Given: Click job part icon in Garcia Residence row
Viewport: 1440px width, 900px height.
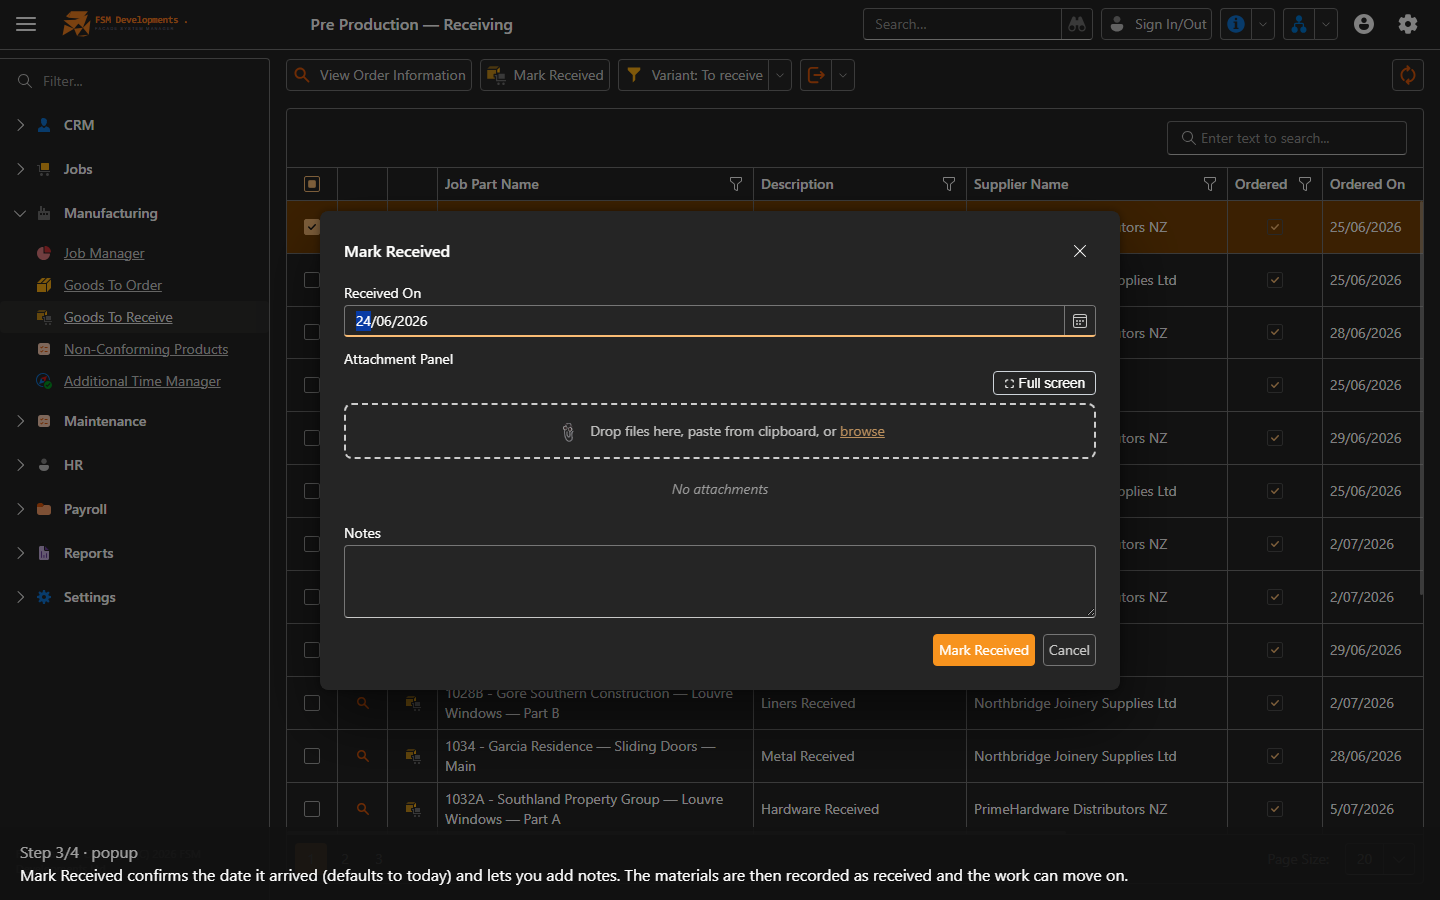Looking at the screenshot, I should coord(412,756).
